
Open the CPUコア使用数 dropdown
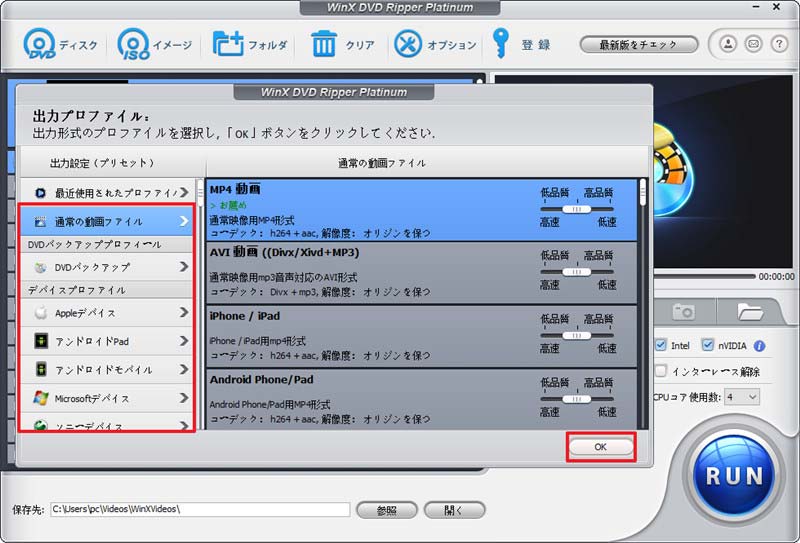[741, 397]
